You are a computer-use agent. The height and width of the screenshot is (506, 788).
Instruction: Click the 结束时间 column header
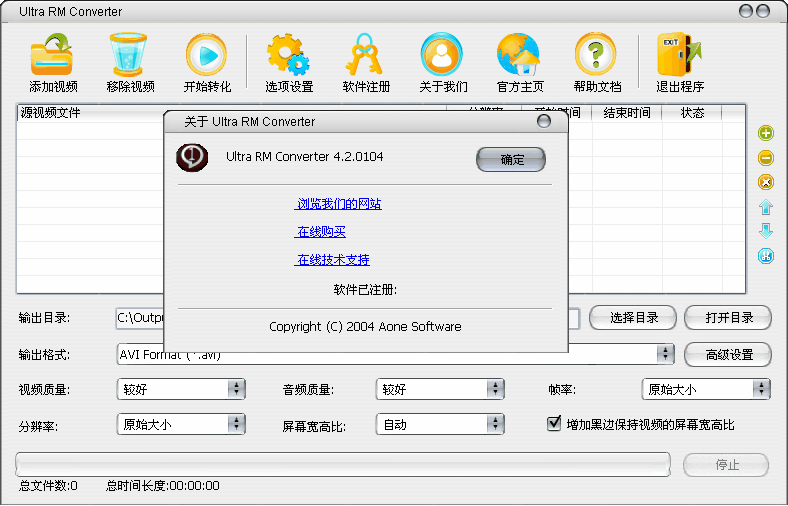pyautogui.click(x=627, y=113)
